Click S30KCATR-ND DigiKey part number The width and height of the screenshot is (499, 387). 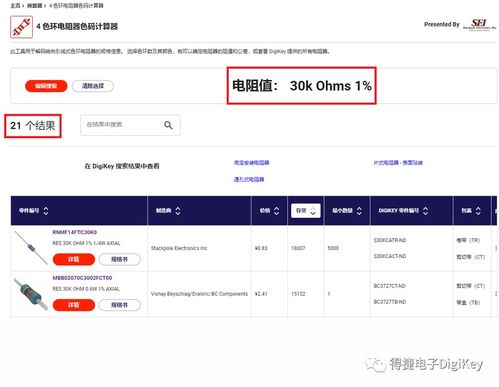[x=390, y=240]
